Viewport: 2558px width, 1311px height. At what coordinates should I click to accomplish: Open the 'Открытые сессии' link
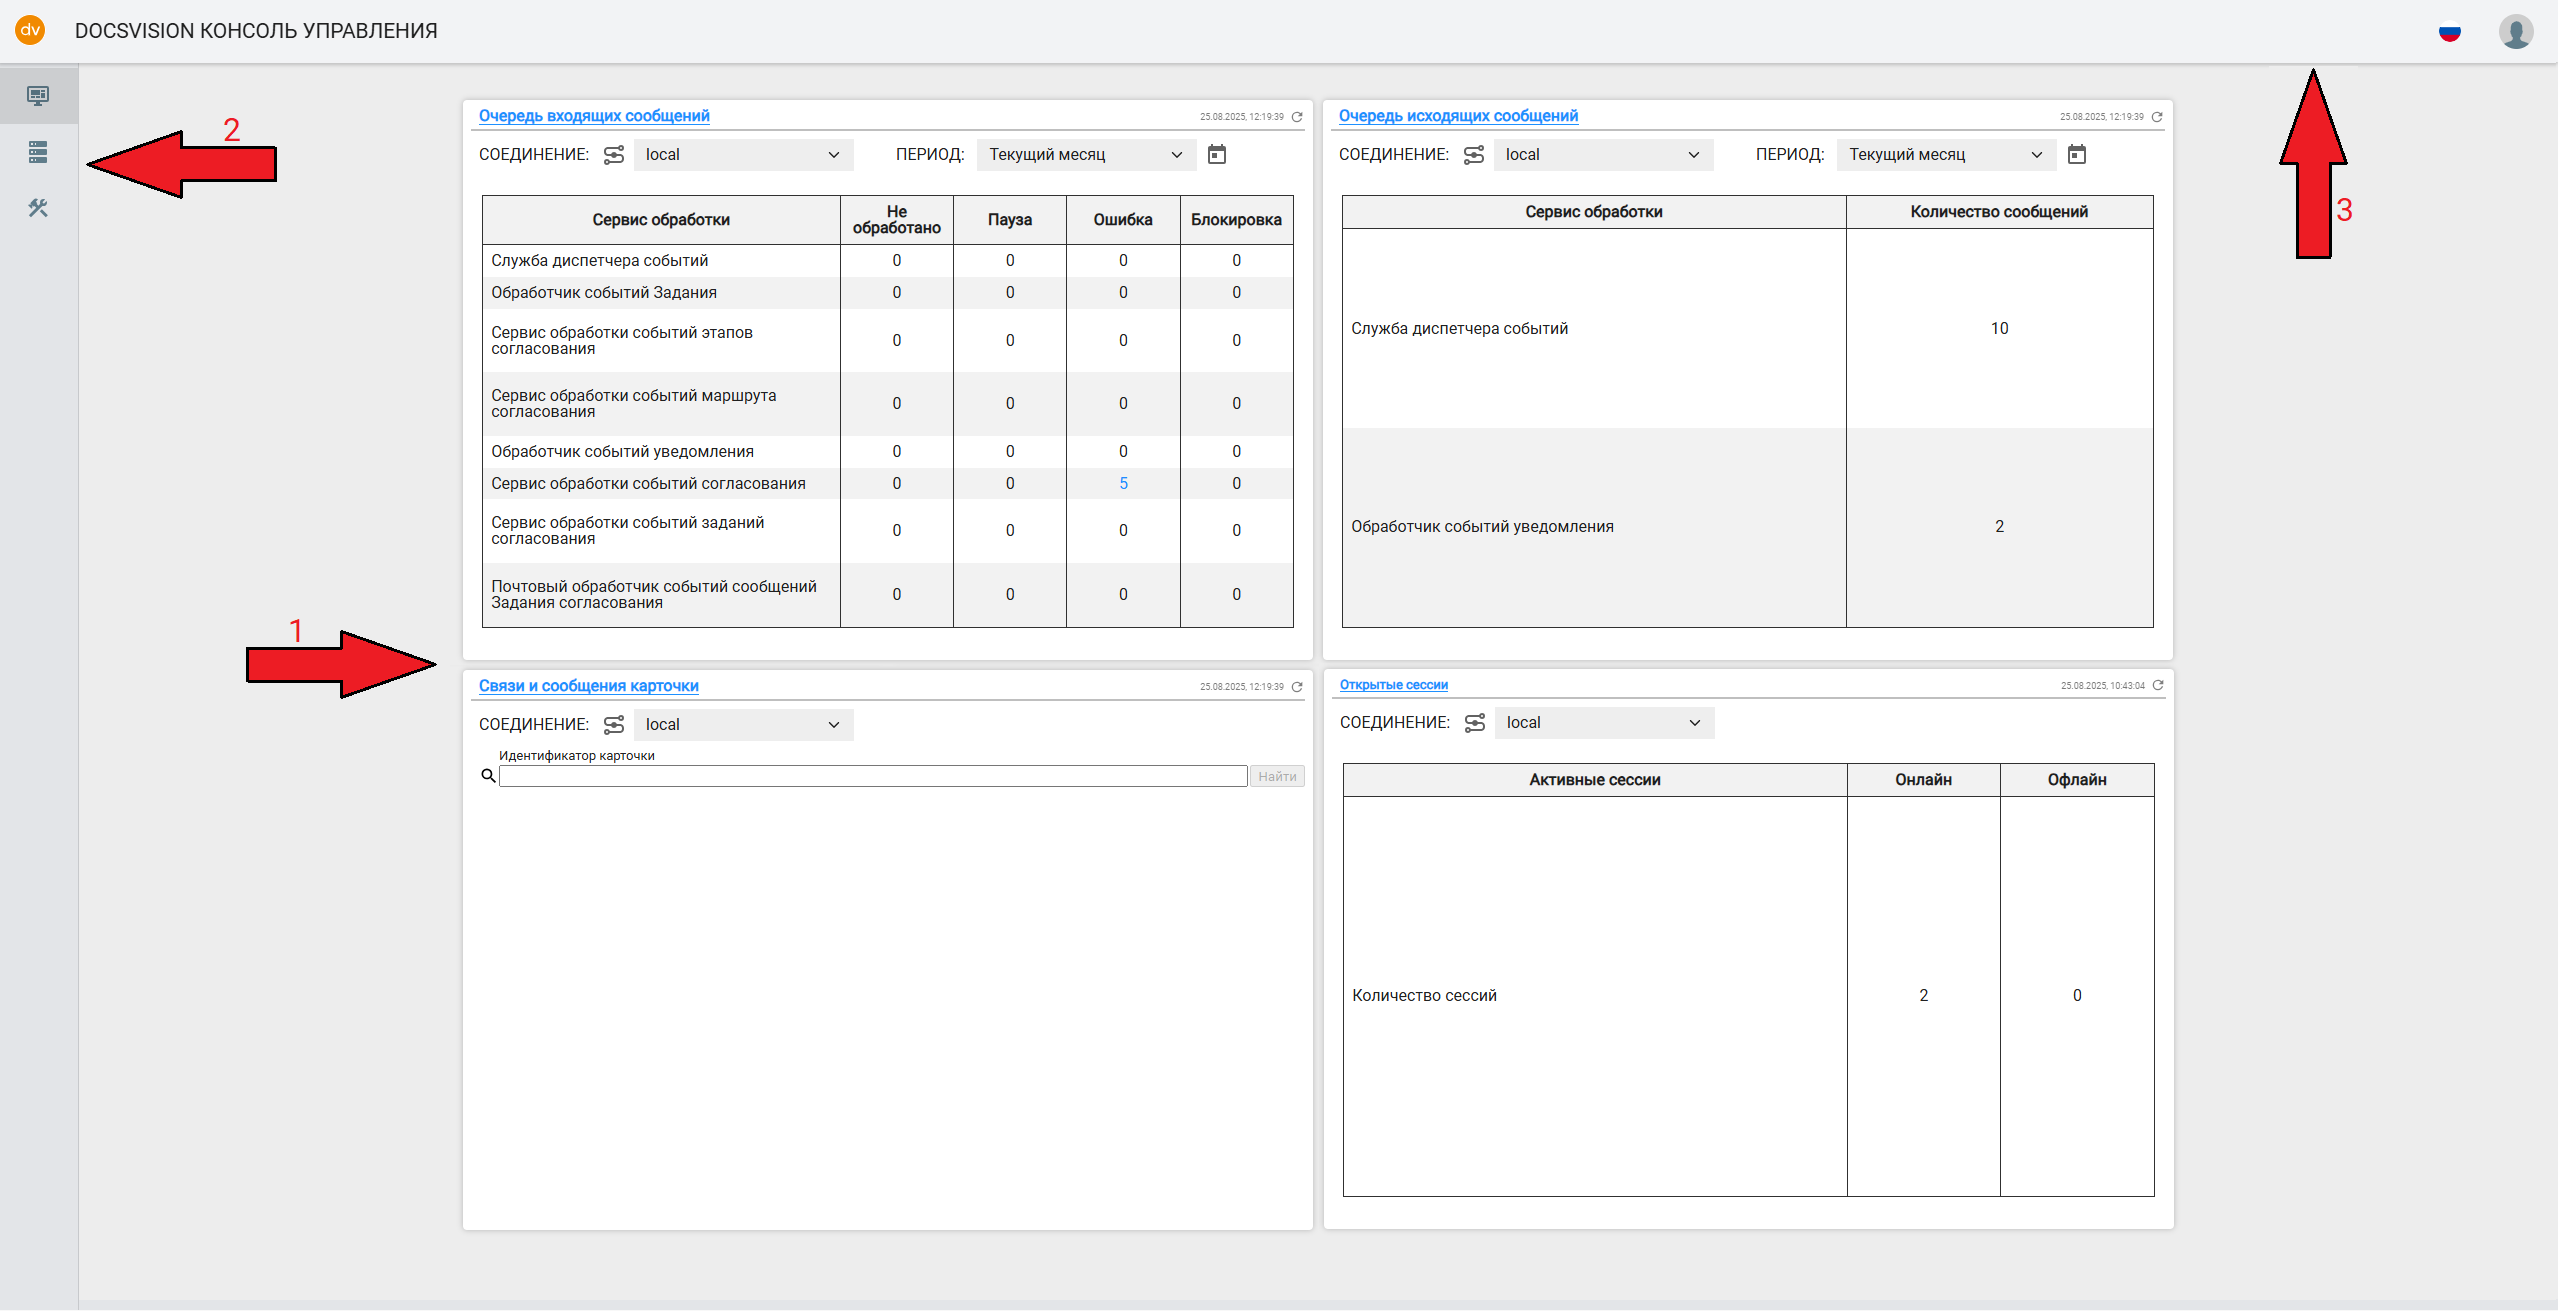pyautogui.click(x=1393, y=685)
